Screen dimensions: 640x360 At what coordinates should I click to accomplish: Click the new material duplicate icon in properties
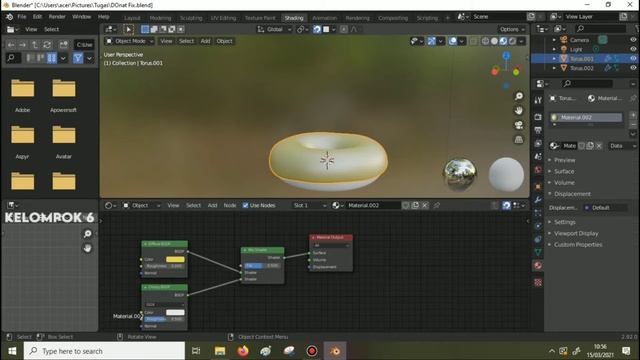pyautogui.click(x=590, y=146)
